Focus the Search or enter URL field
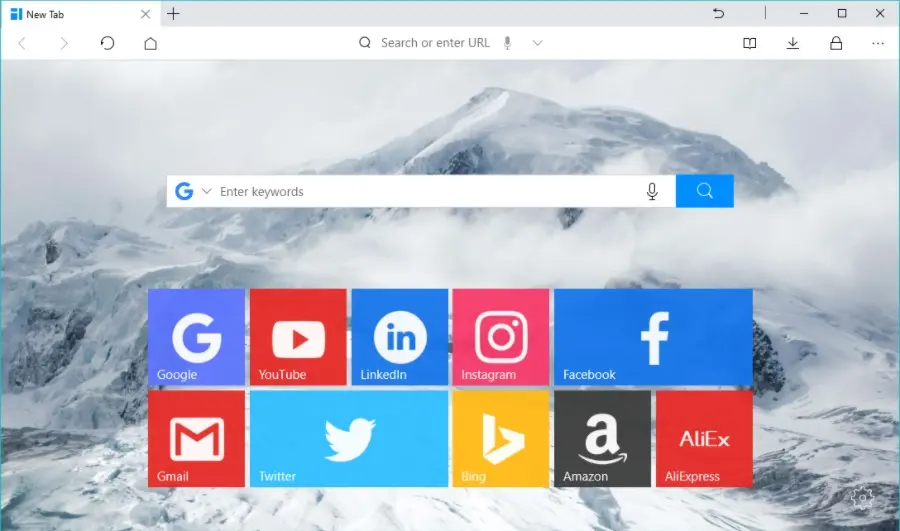Viewport: 900px width, 531px height. (435, 42)
